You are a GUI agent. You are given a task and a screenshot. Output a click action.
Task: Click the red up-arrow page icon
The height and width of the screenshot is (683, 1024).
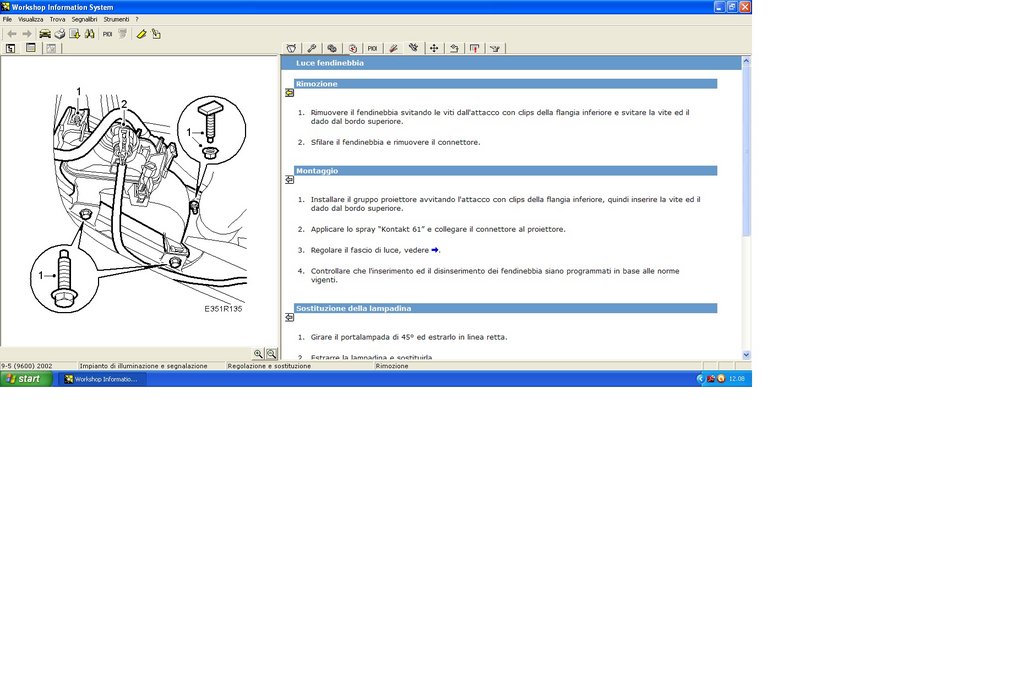(475, 48)
